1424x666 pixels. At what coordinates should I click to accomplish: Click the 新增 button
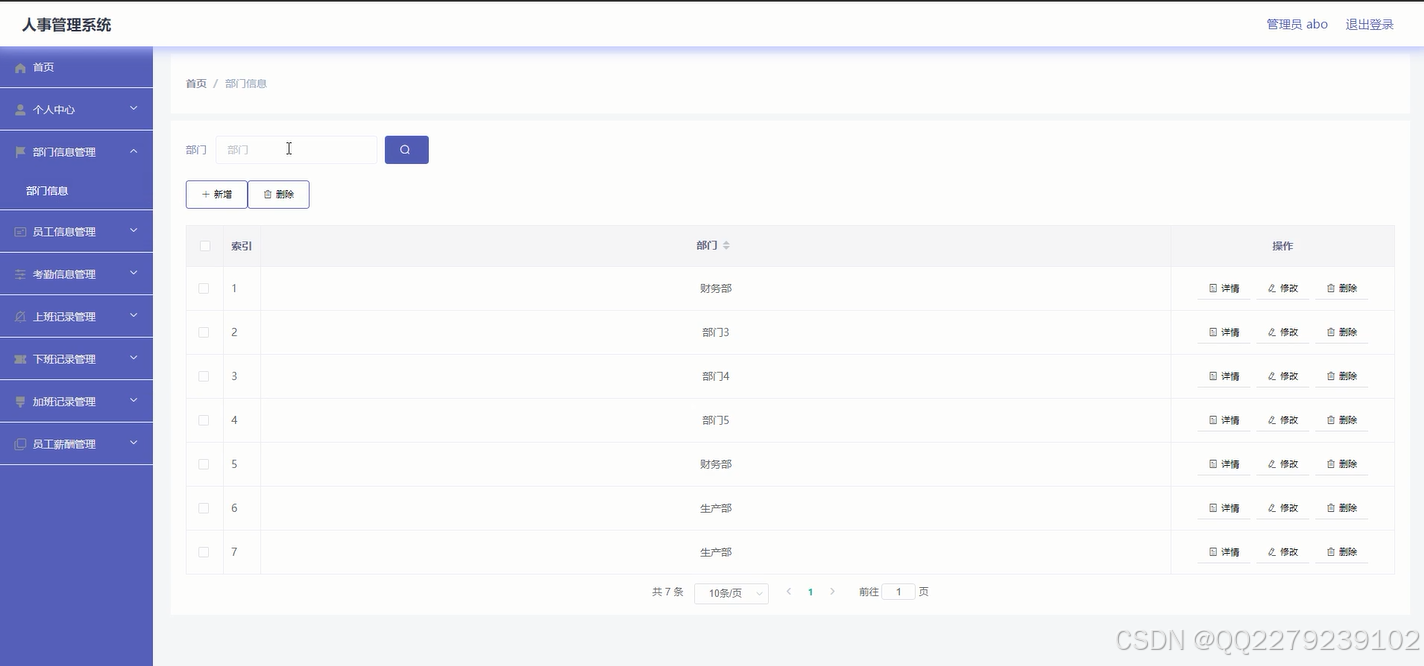216,194
